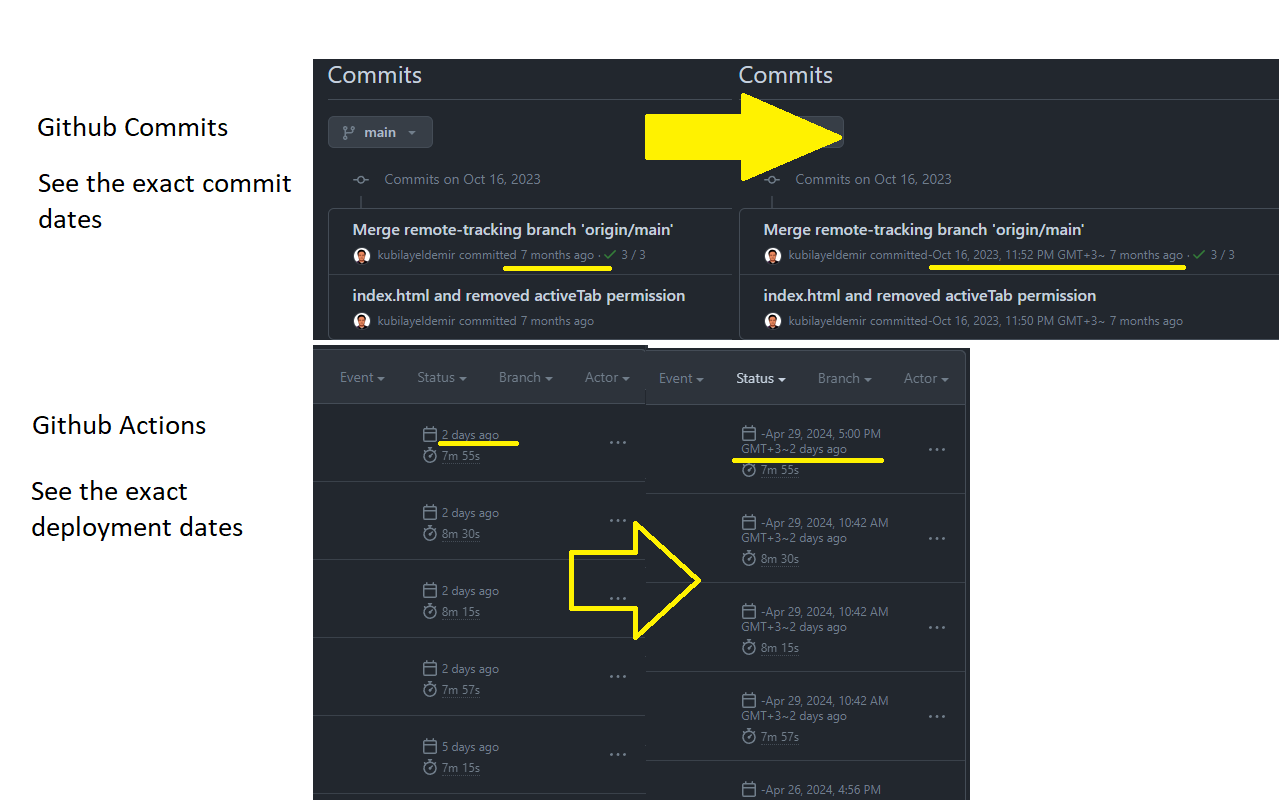This screenshot has width=1280, height=800.
Task: Open three-dot menu for right Apr 29 5:00 PM run
Action: 937,450
